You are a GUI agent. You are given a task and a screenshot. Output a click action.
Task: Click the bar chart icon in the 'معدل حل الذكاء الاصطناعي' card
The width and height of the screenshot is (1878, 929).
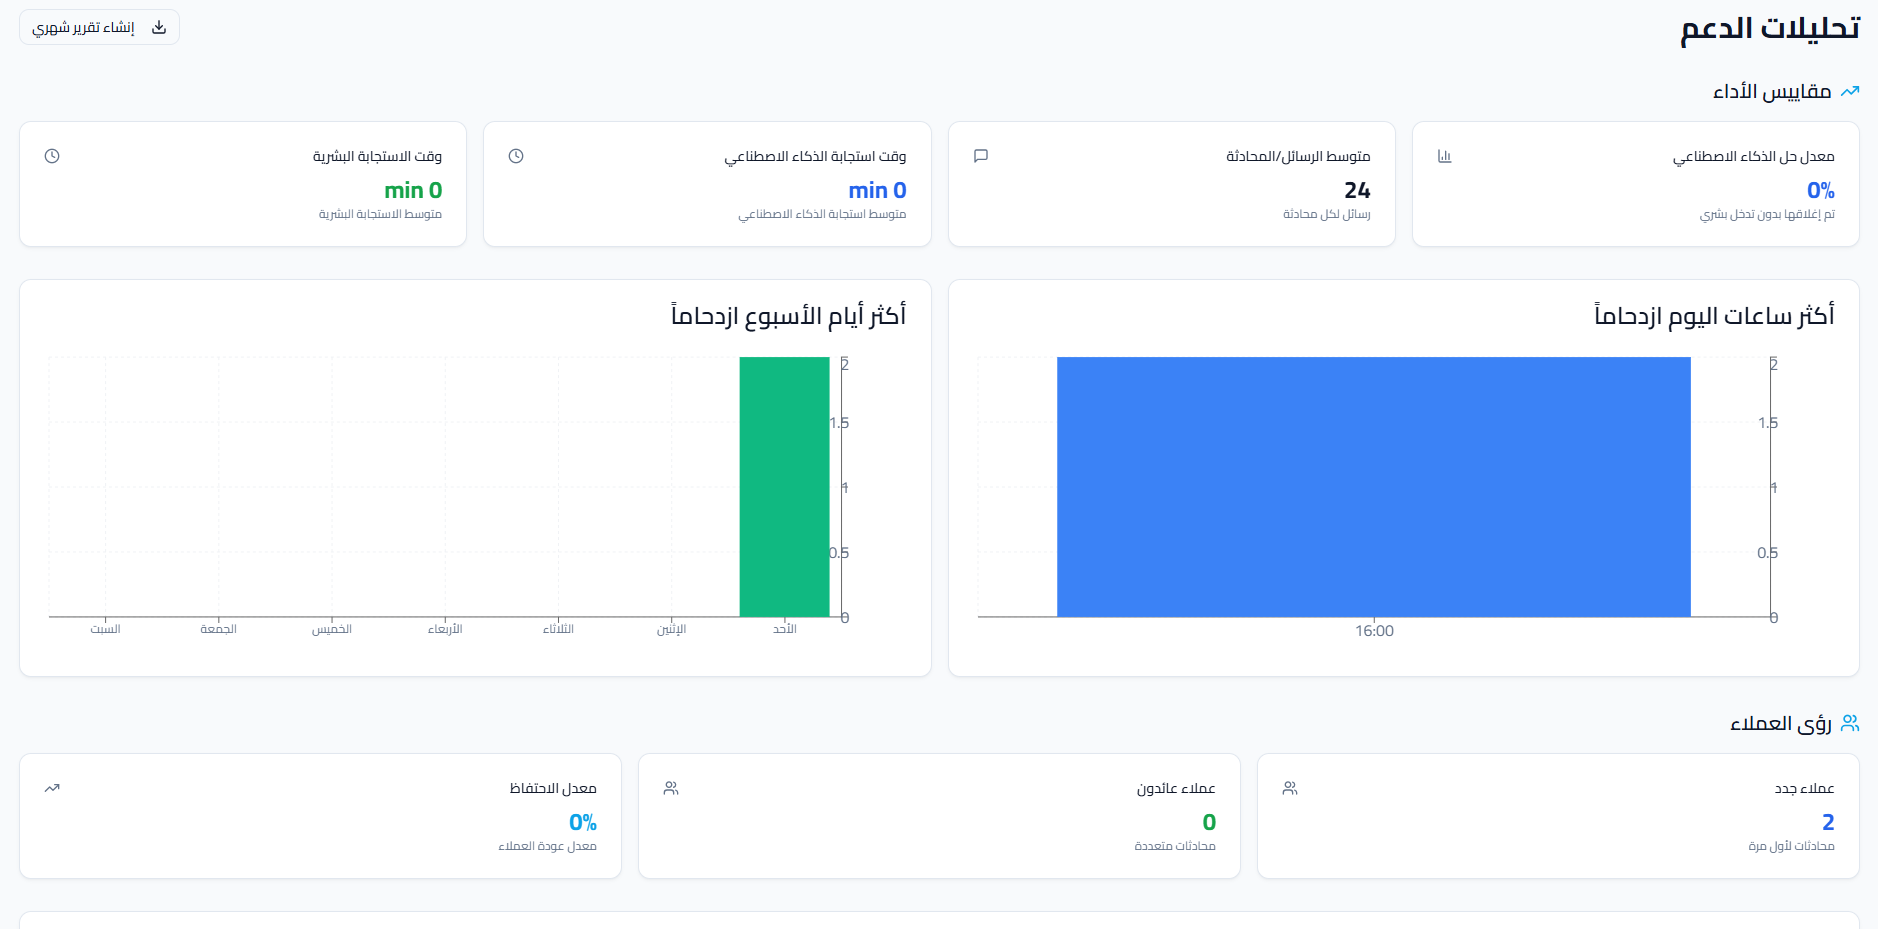click(x=1444, y=156)
